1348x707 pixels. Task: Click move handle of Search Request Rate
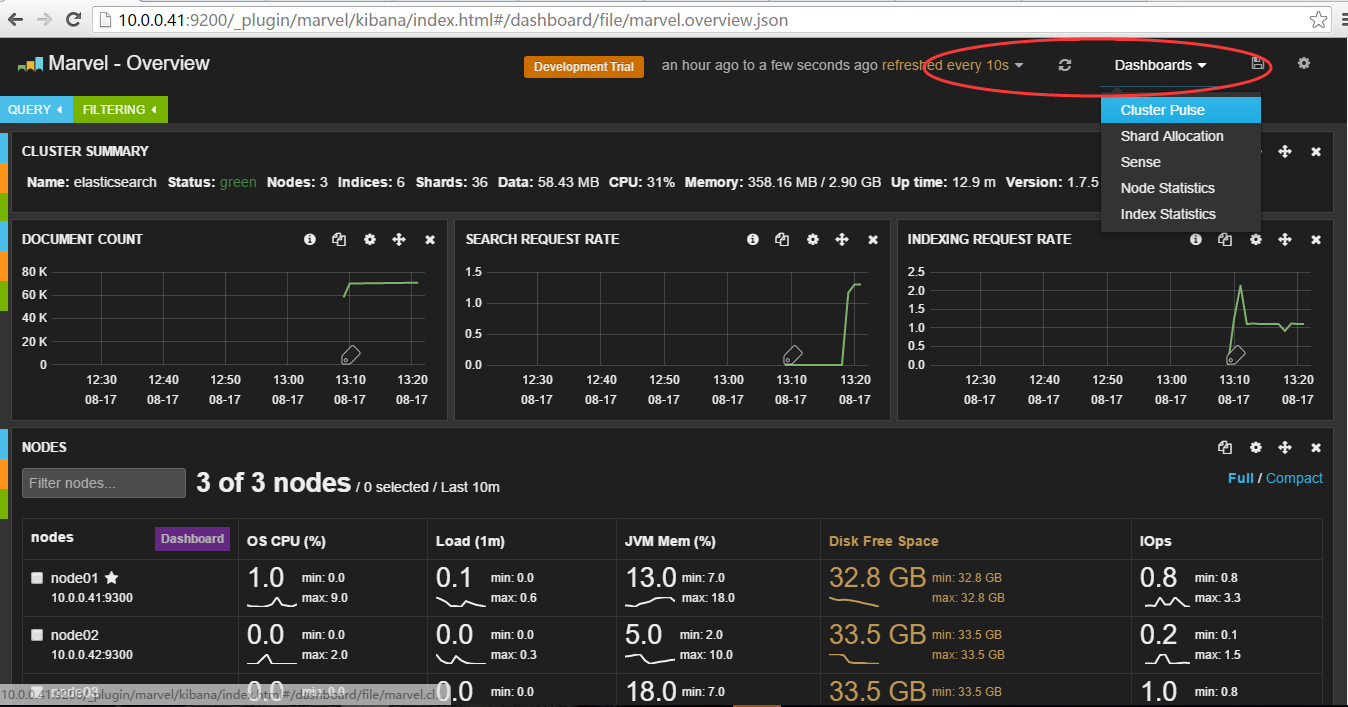pyautogui.click(x=842, y=240)
